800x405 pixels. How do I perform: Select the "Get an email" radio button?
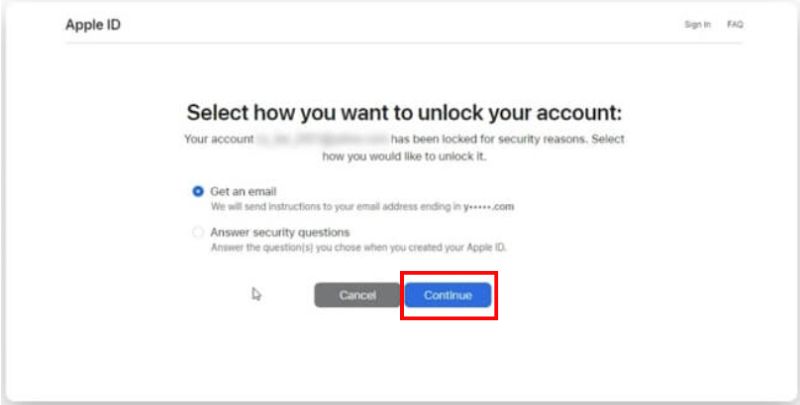point(198,191)
